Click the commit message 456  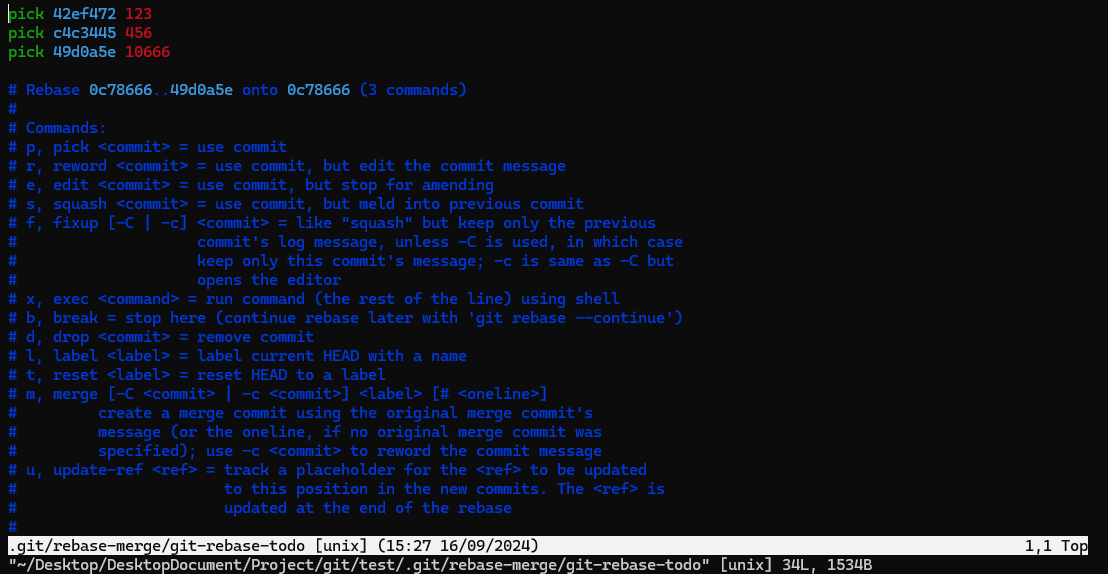[x=138, y=33]
